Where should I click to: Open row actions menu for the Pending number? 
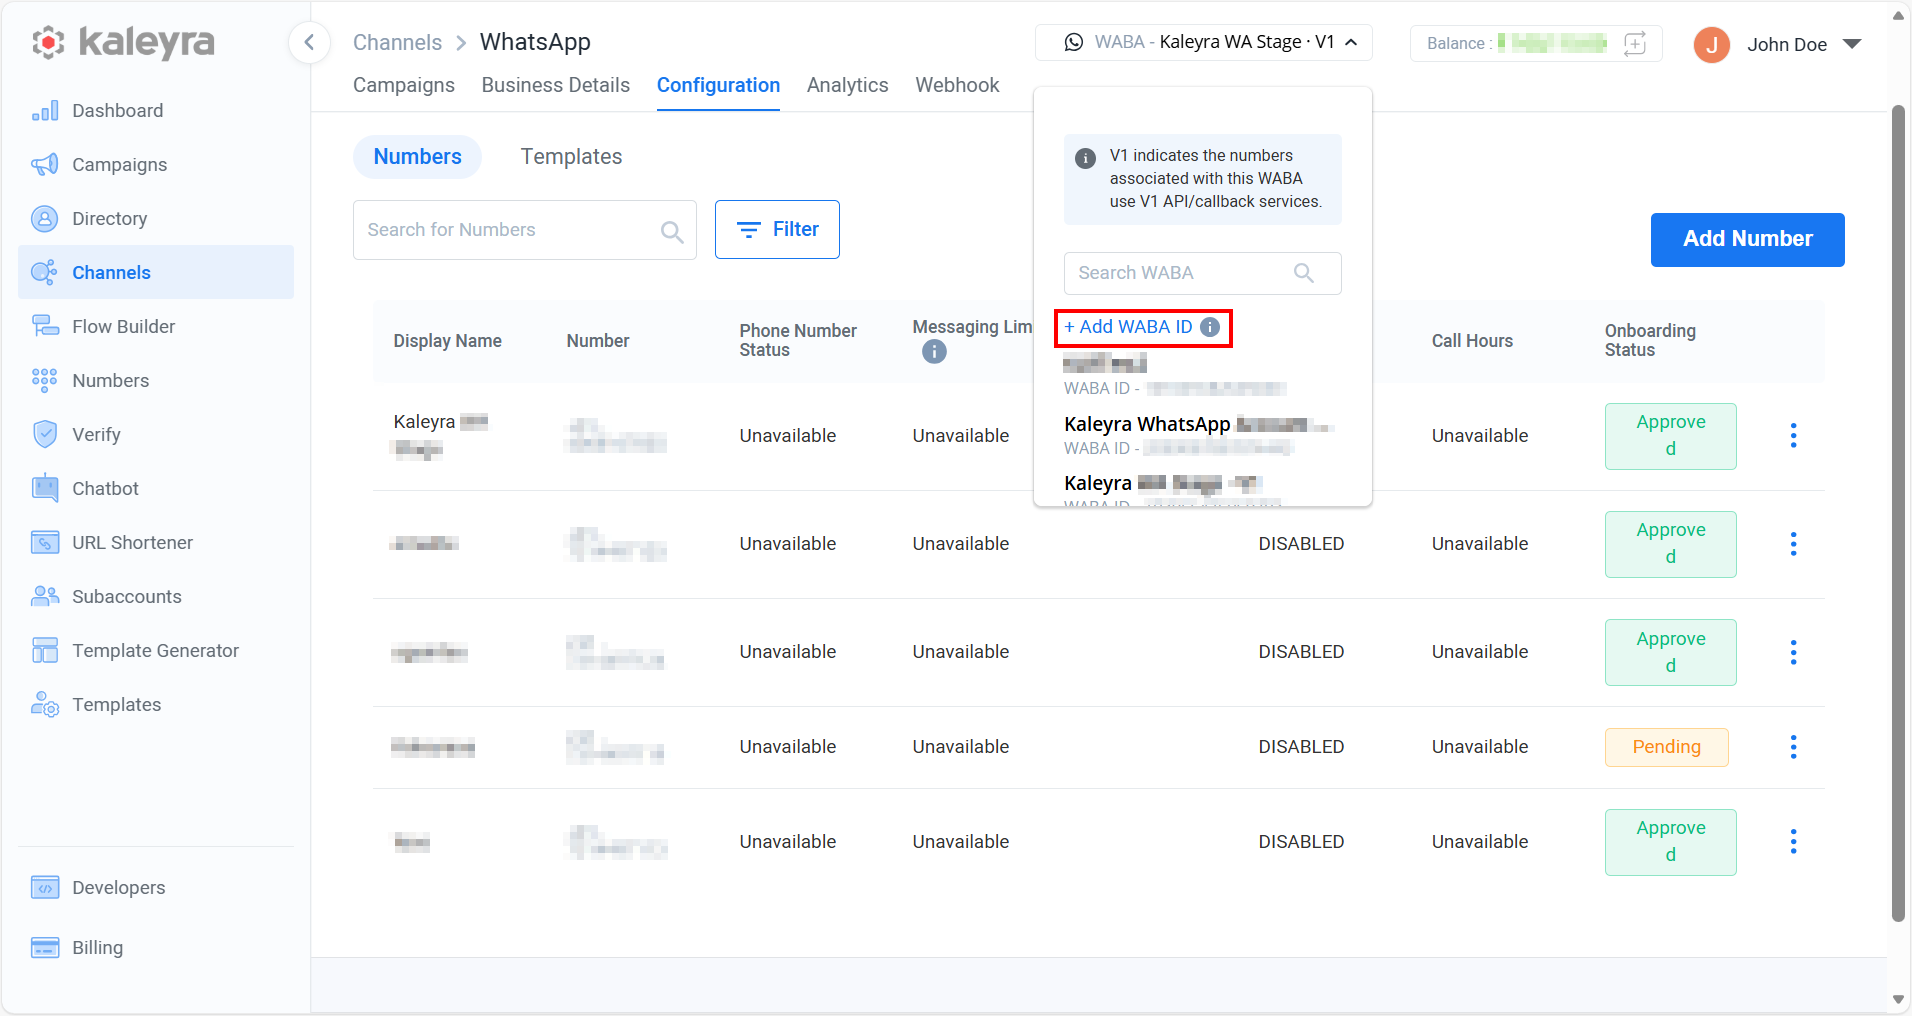click(1794, 747)
